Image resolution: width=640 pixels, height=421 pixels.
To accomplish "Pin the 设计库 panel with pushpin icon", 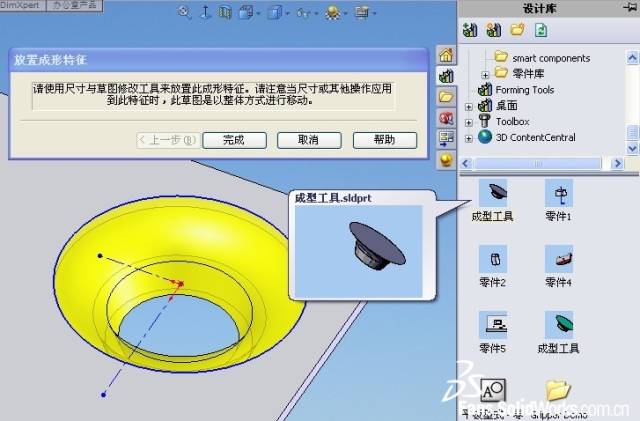I will [x=628, y=8].
